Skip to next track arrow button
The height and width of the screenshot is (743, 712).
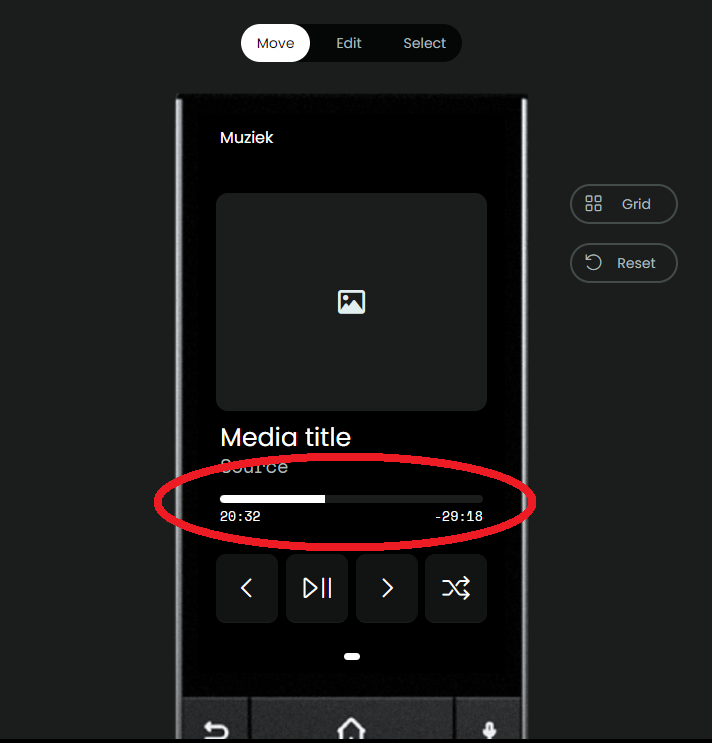point(387,588)
